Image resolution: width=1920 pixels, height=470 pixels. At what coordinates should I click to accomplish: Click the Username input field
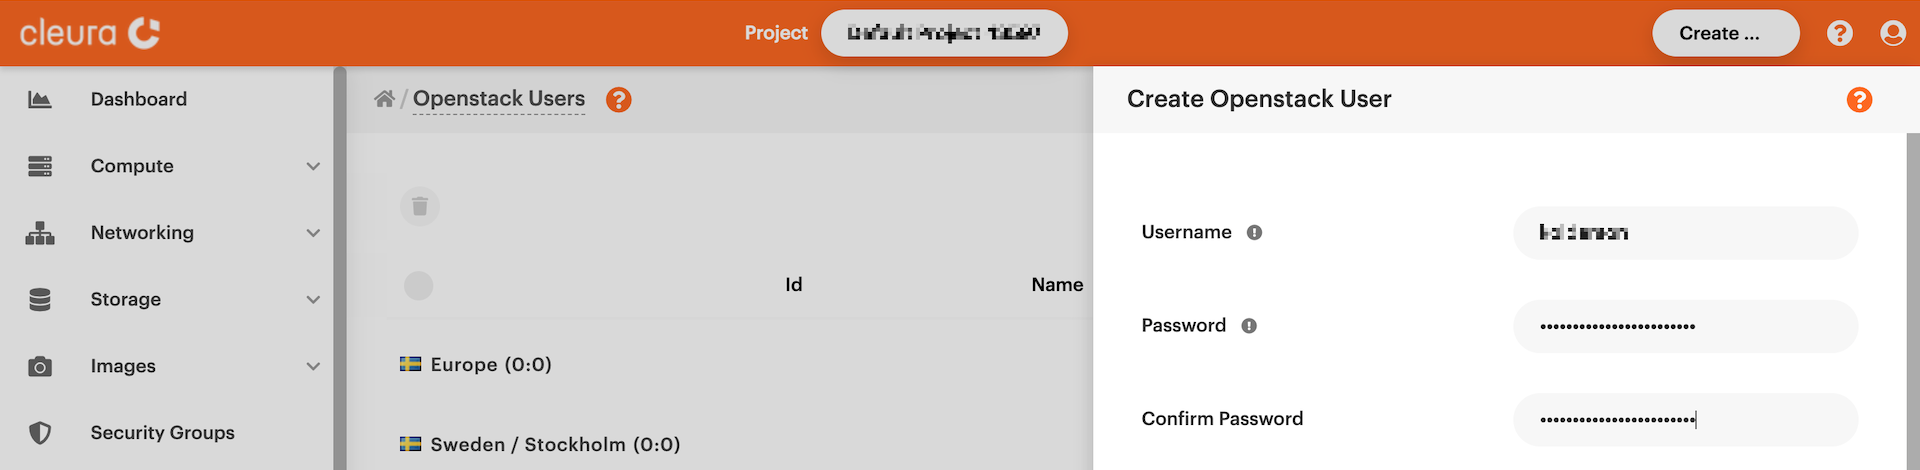(1685, 233)
